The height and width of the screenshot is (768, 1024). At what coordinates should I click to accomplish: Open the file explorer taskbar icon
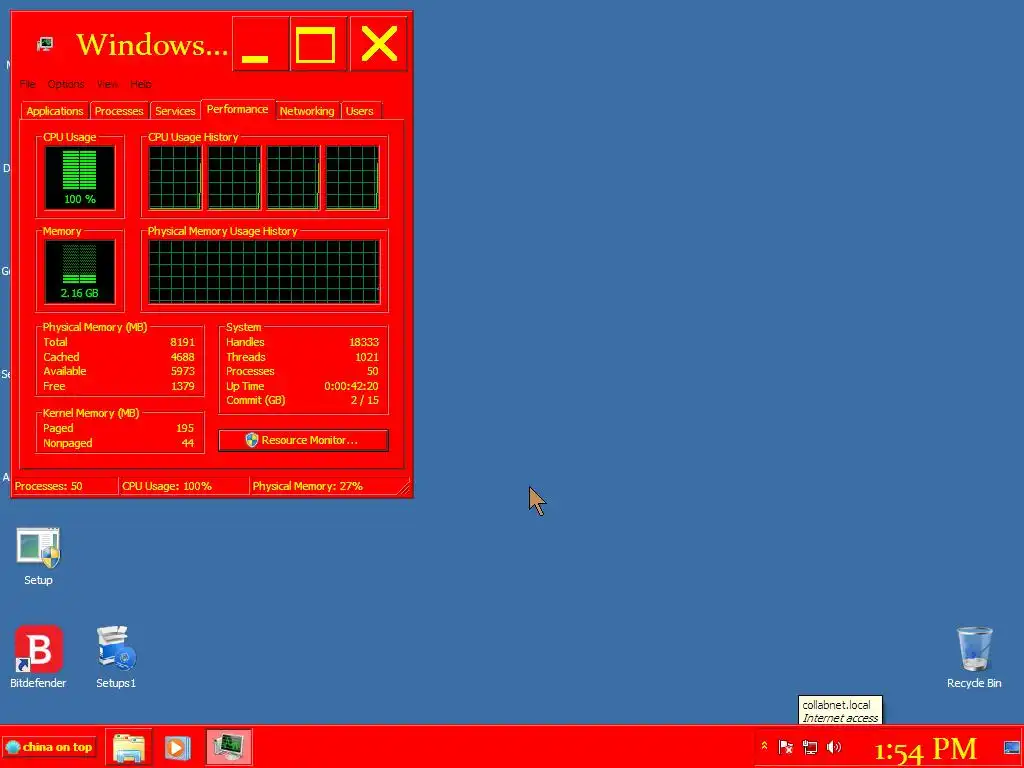click(129, 746)
